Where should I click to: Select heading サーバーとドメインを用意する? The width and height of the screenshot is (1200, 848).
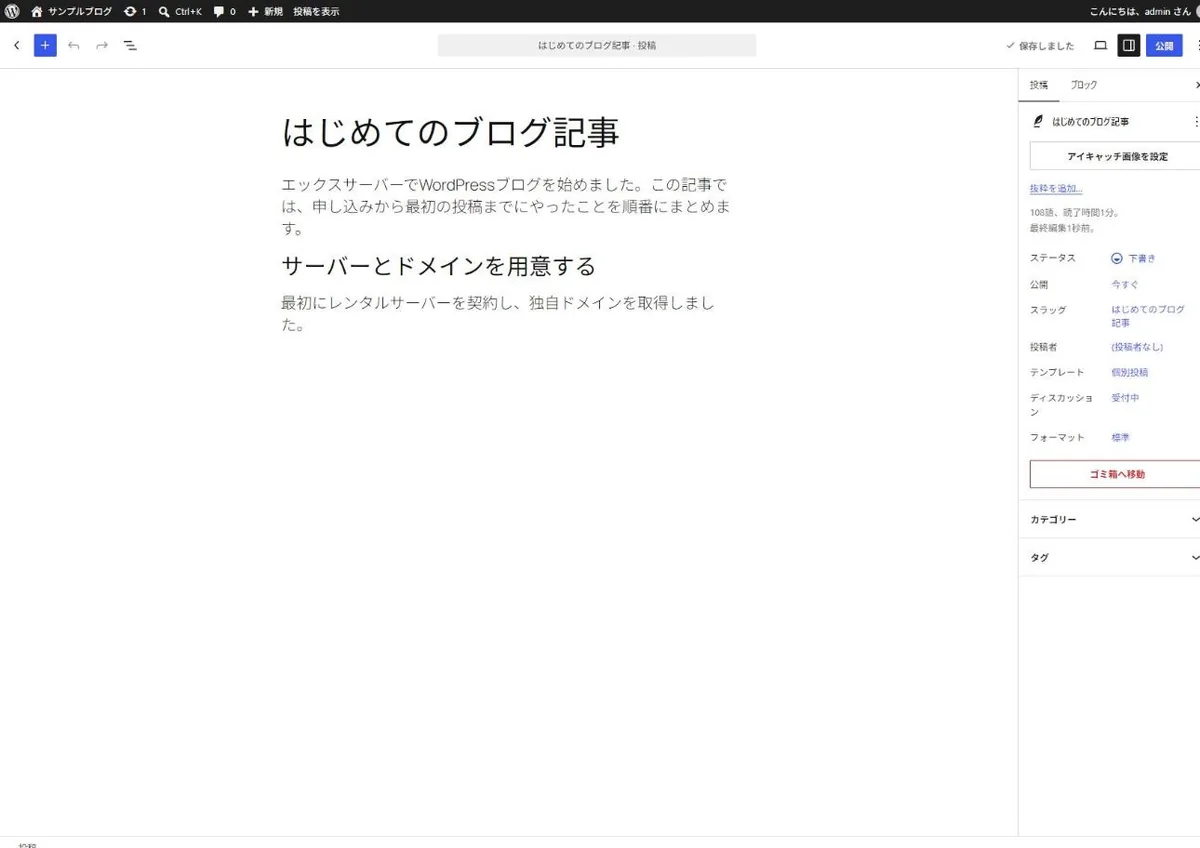coord(438,266)
